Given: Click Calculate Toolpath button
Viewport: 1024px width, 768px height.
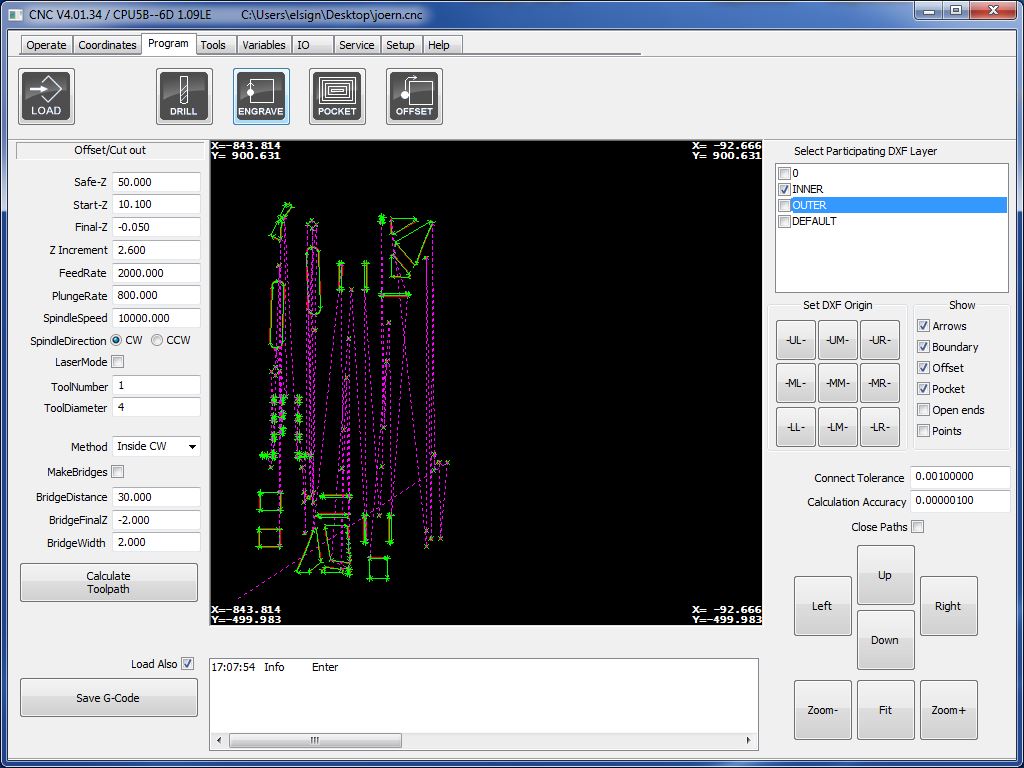Looking at the screenshot, I should 109,583.
